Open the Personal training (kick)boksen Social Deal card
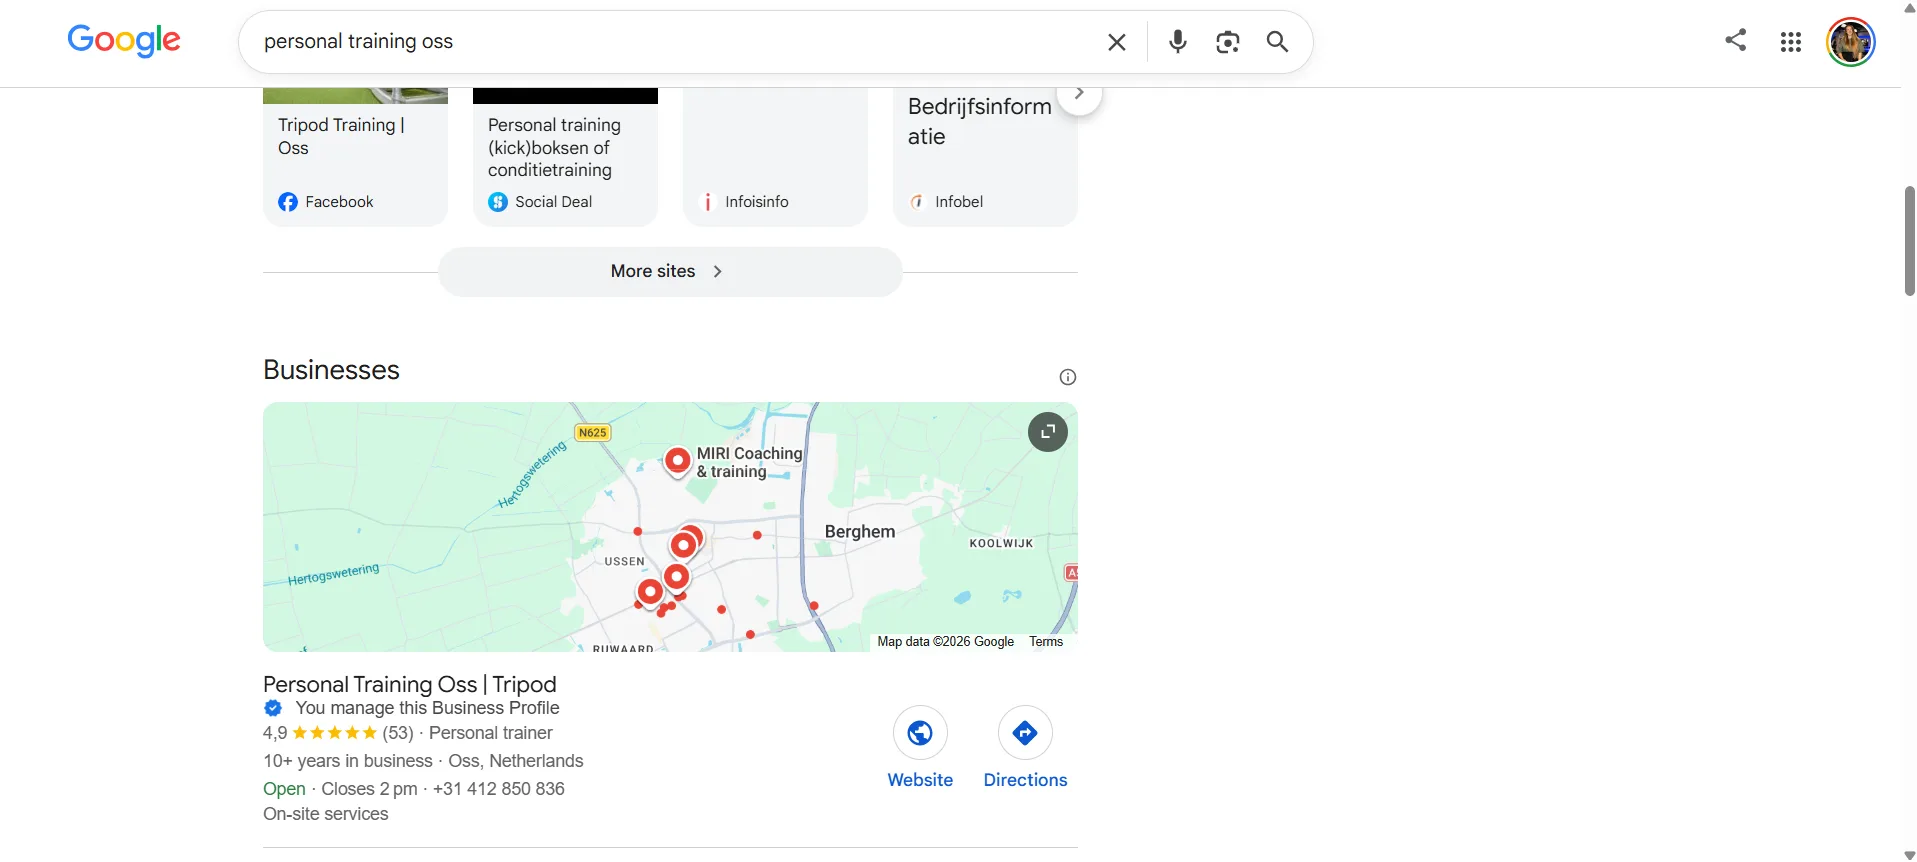 click(565, 157)
